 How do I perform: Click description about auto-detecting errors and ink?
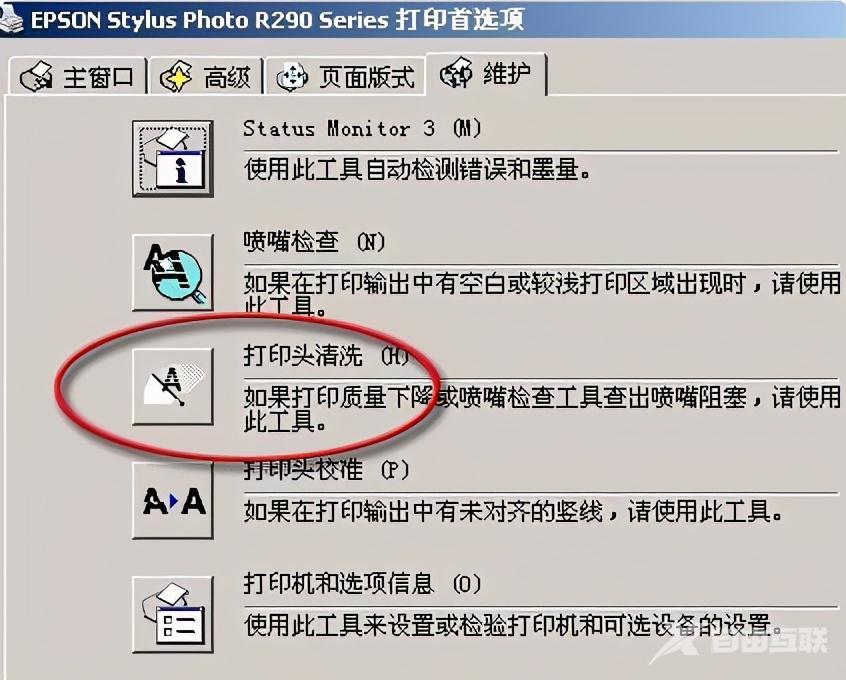click(x=417, y=169)
